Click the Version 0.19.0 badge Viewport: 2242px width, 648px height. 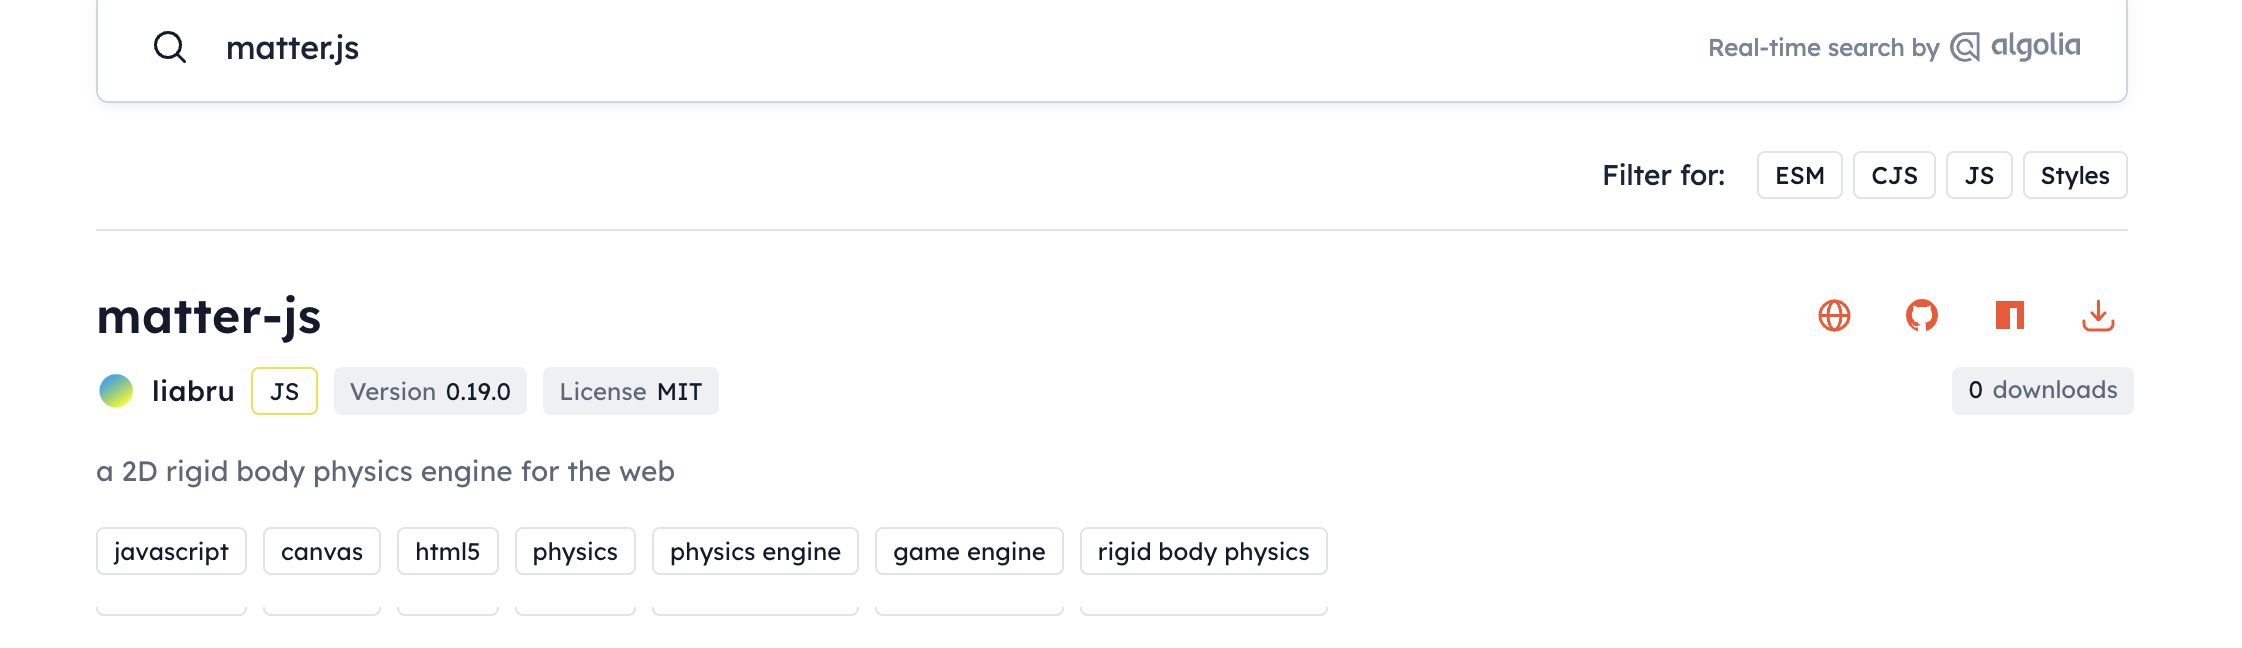[430, 391]
